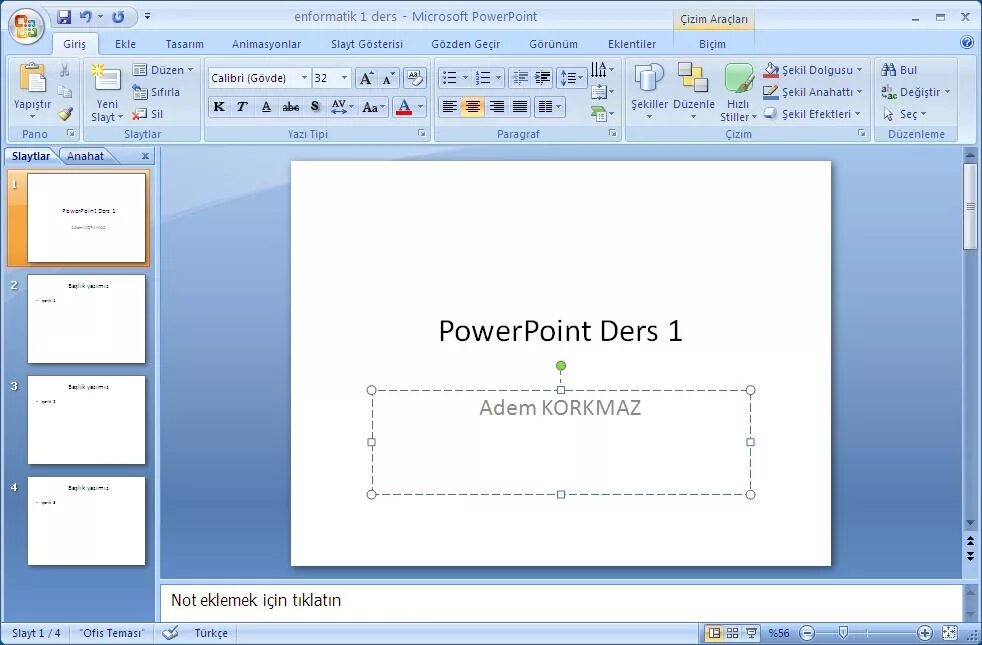Redo the last action

[118, 17]
